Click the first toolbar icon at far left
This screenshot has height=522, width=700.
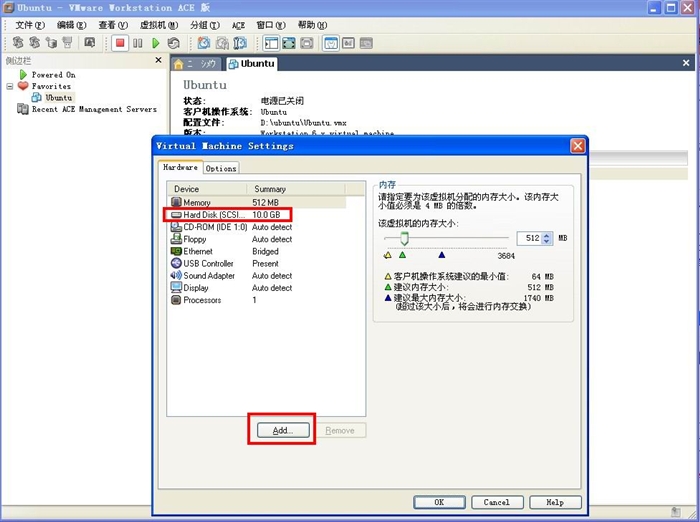pyautogui.click(x=17, y=43)
